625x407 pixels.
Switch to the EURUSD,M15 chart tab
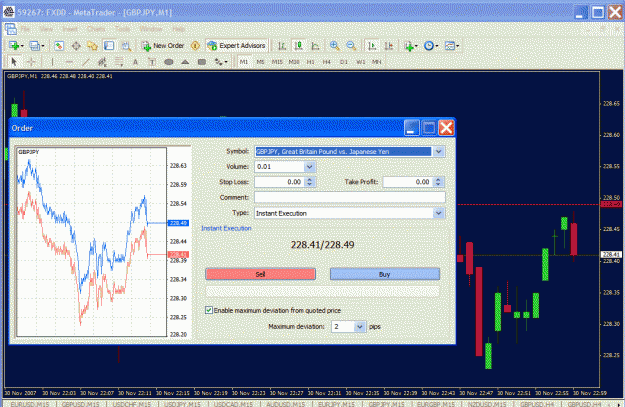[30, 404]
